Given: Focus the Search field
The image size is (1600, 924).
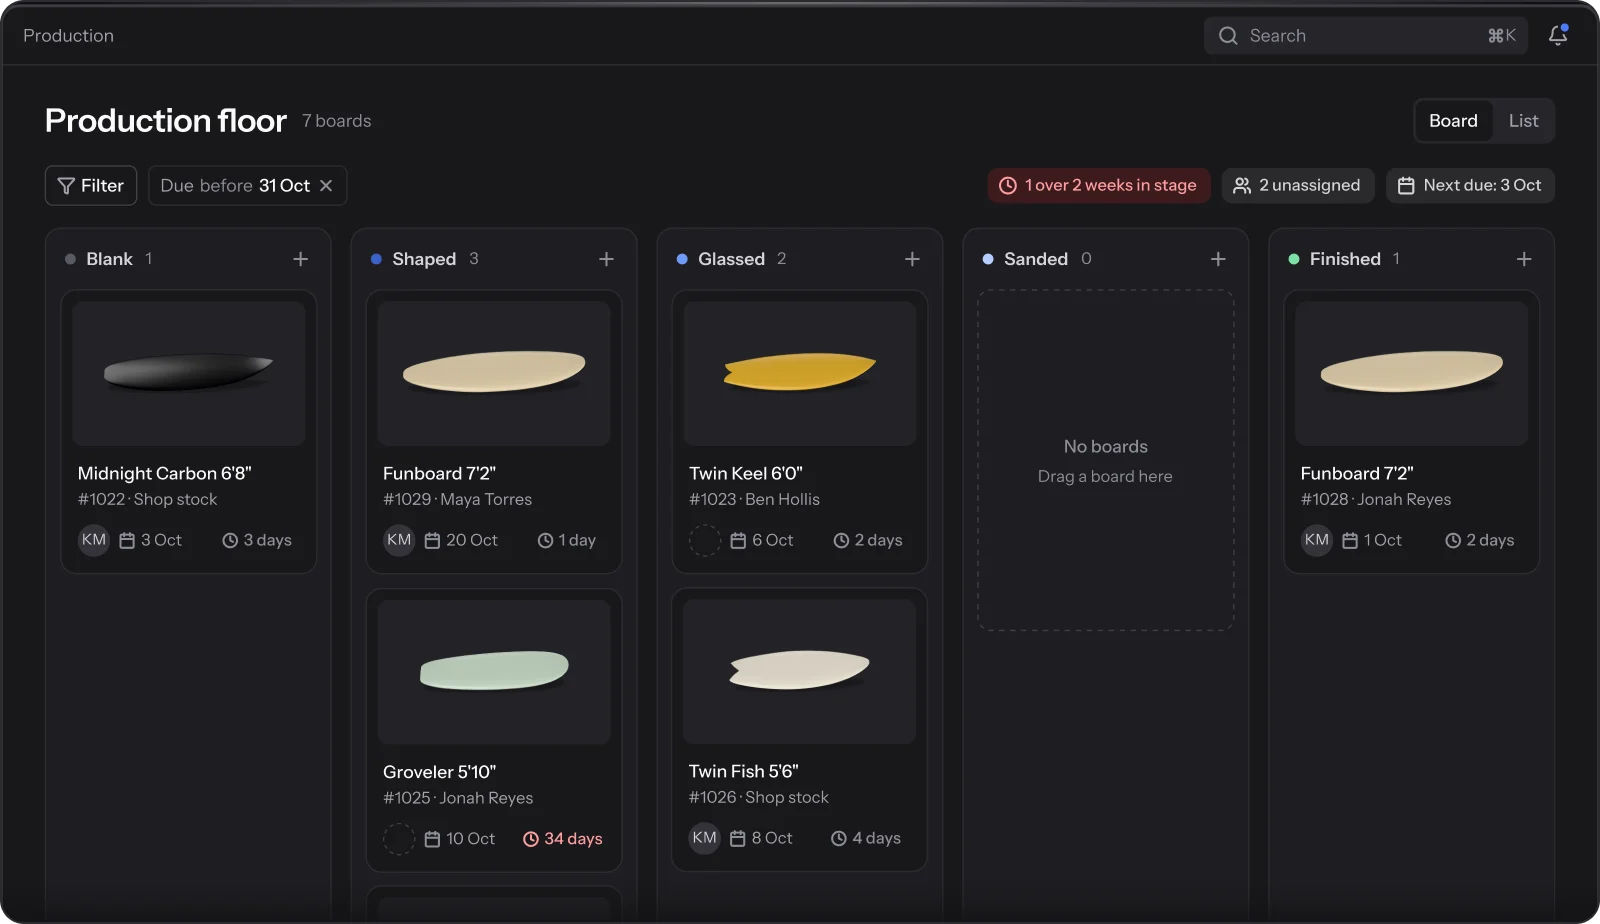Looking at the screenshot, I should (x=1366, y=36).
